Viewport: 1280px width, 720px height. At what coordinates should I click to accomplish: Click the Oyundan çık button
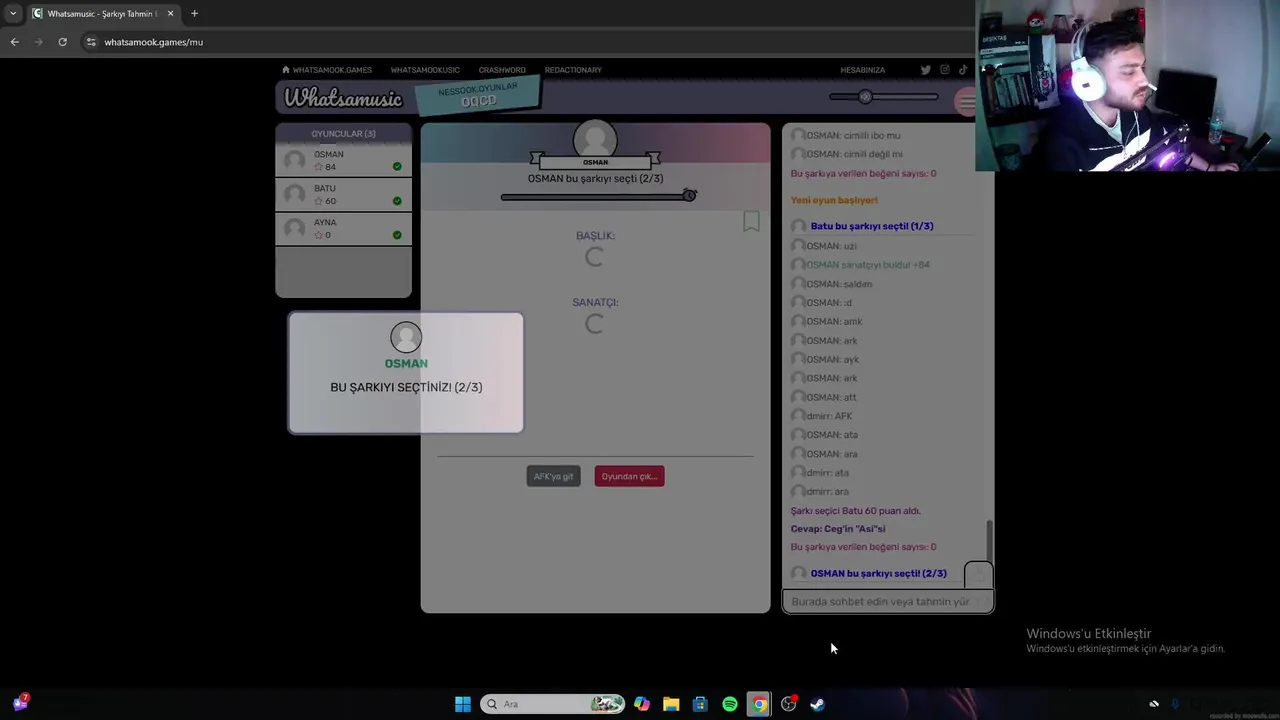tap(629, 476)
